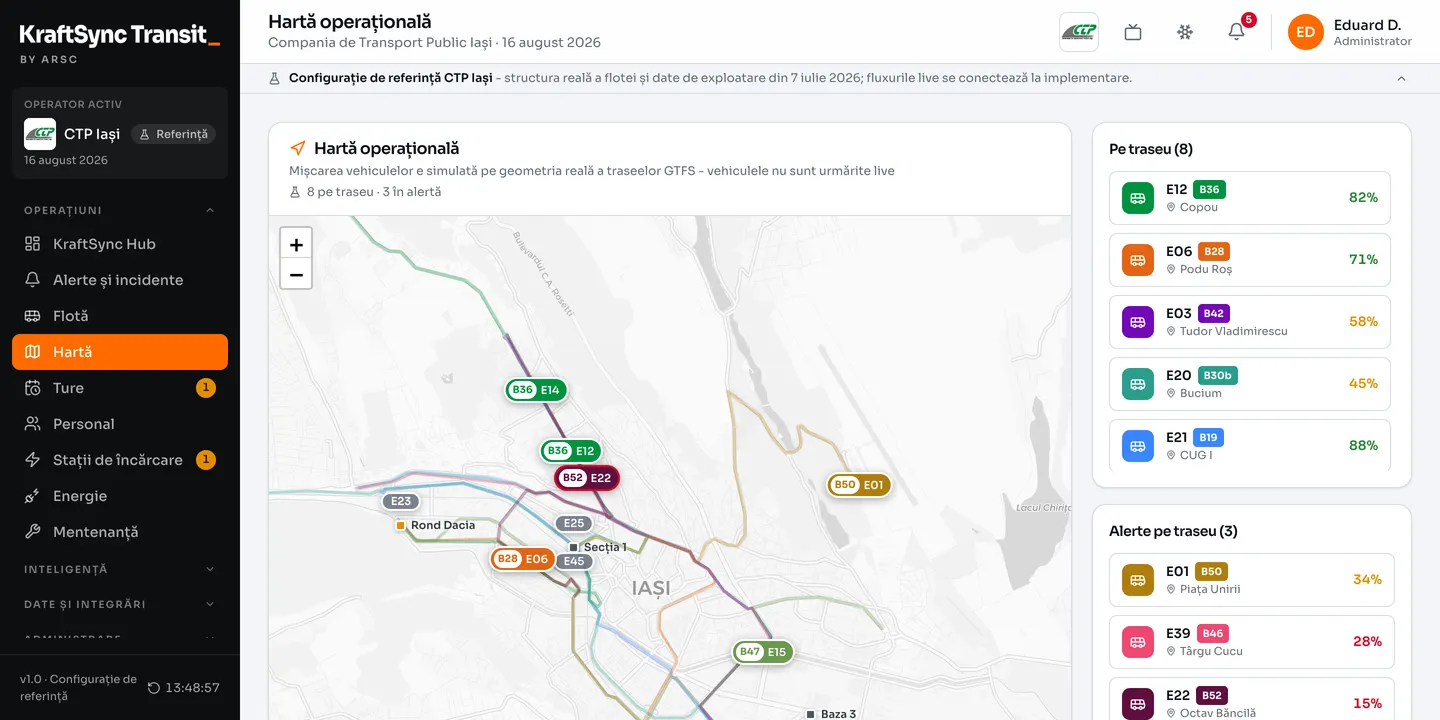Image resolution: width=1440 pixels, height=720 pixels.
Task: Open vehicle E12 Copou card
Action: click(1250, 198)
